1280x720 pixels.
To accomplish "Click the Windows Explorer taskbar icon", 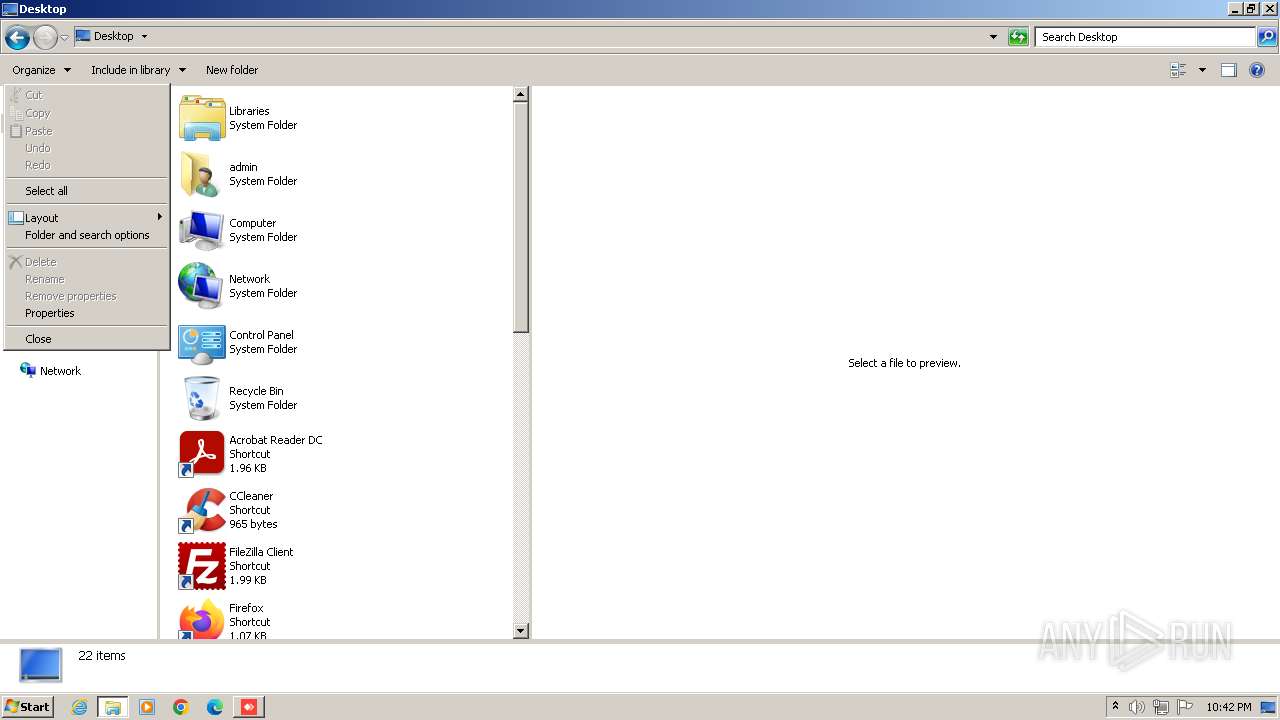I will click(112, 707).
